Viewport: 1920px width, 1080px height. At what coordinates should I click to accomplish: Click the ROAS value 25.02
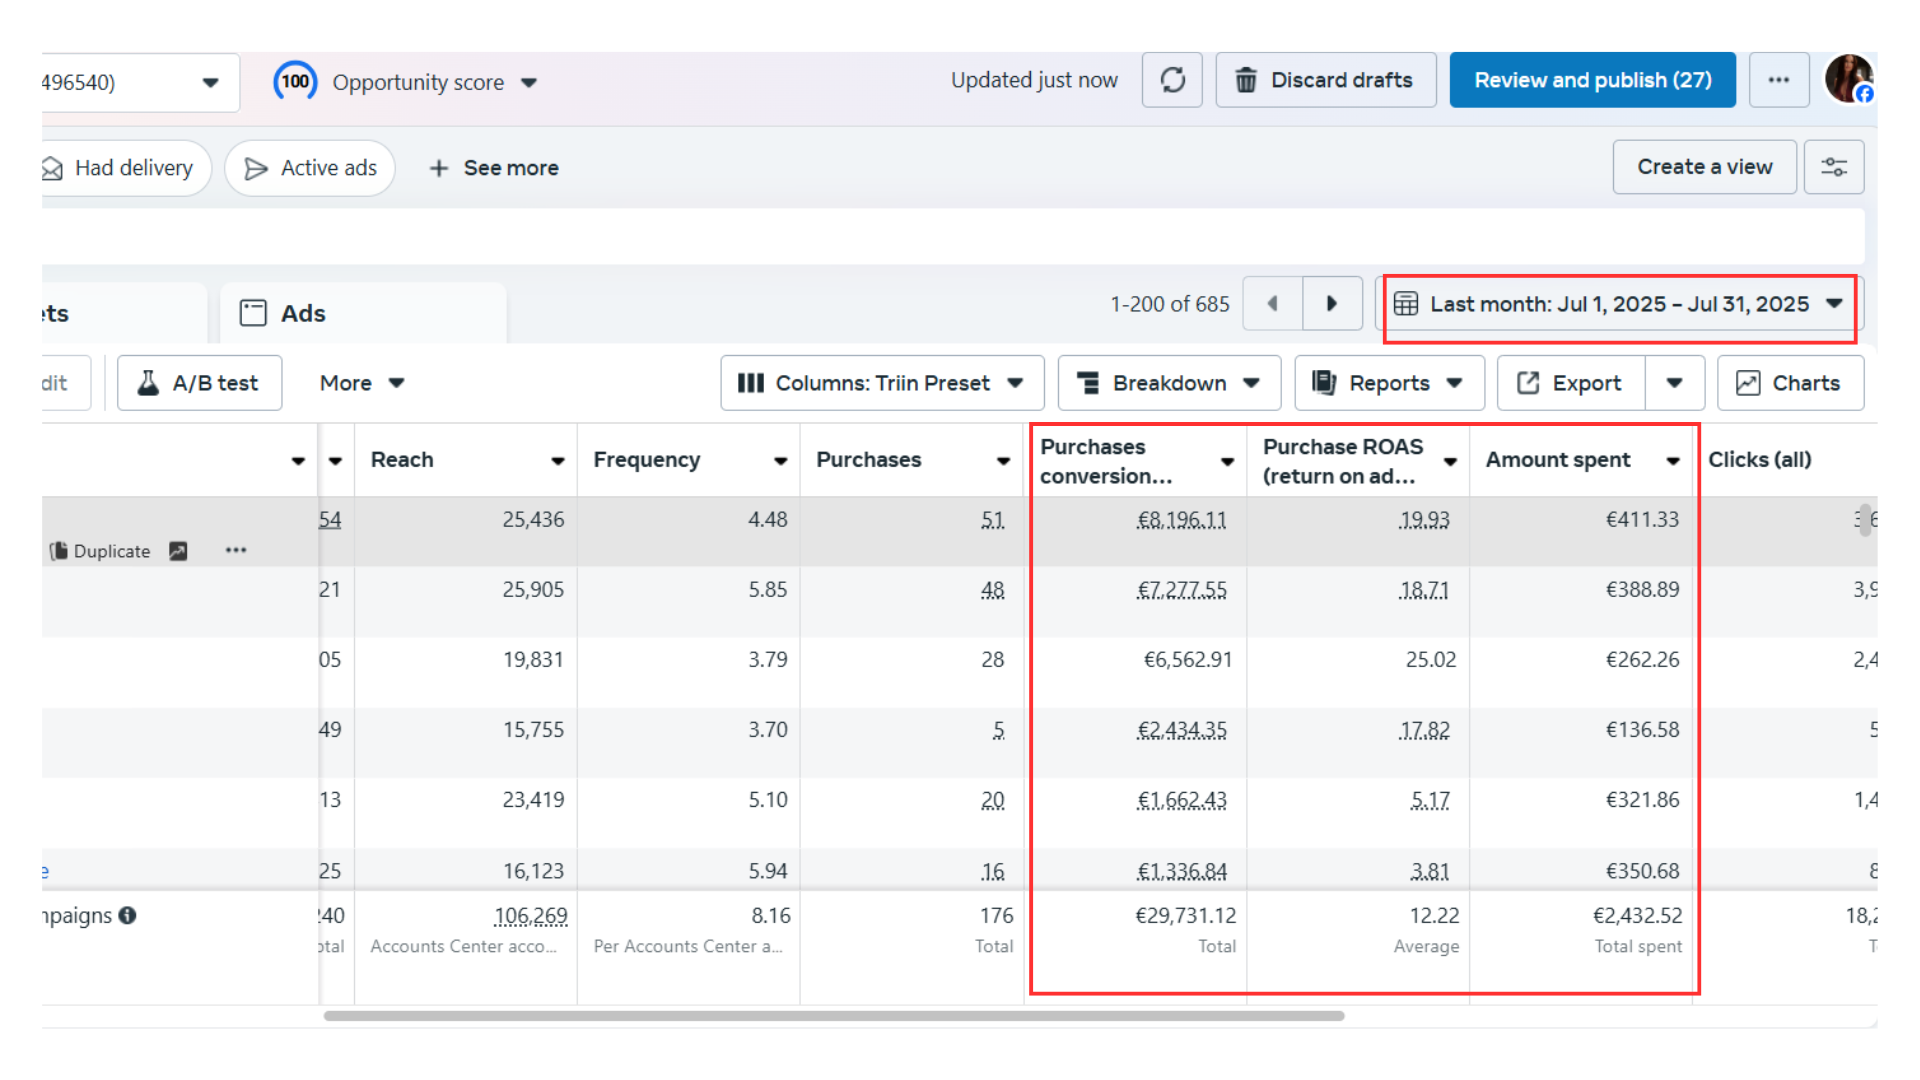1430,660
